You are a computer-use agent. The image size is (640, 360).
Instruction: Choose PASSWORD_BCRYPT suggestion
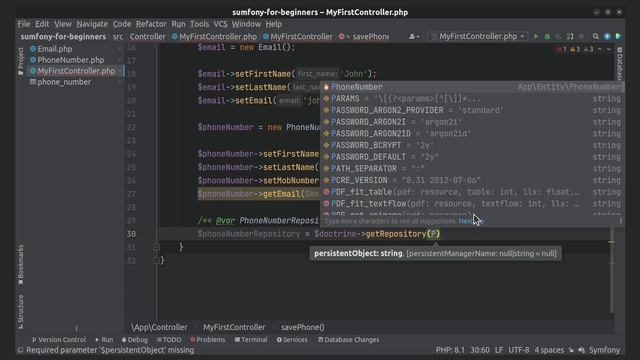(472, 145)
